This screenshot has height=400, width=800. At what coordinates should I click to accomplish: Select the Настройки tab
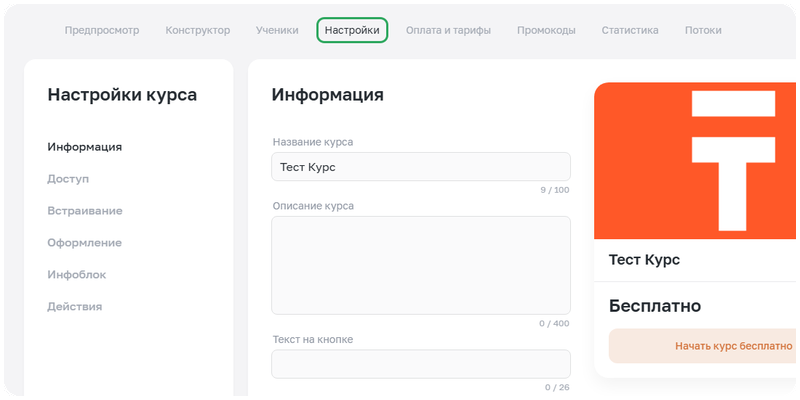[x=352, y=30]
